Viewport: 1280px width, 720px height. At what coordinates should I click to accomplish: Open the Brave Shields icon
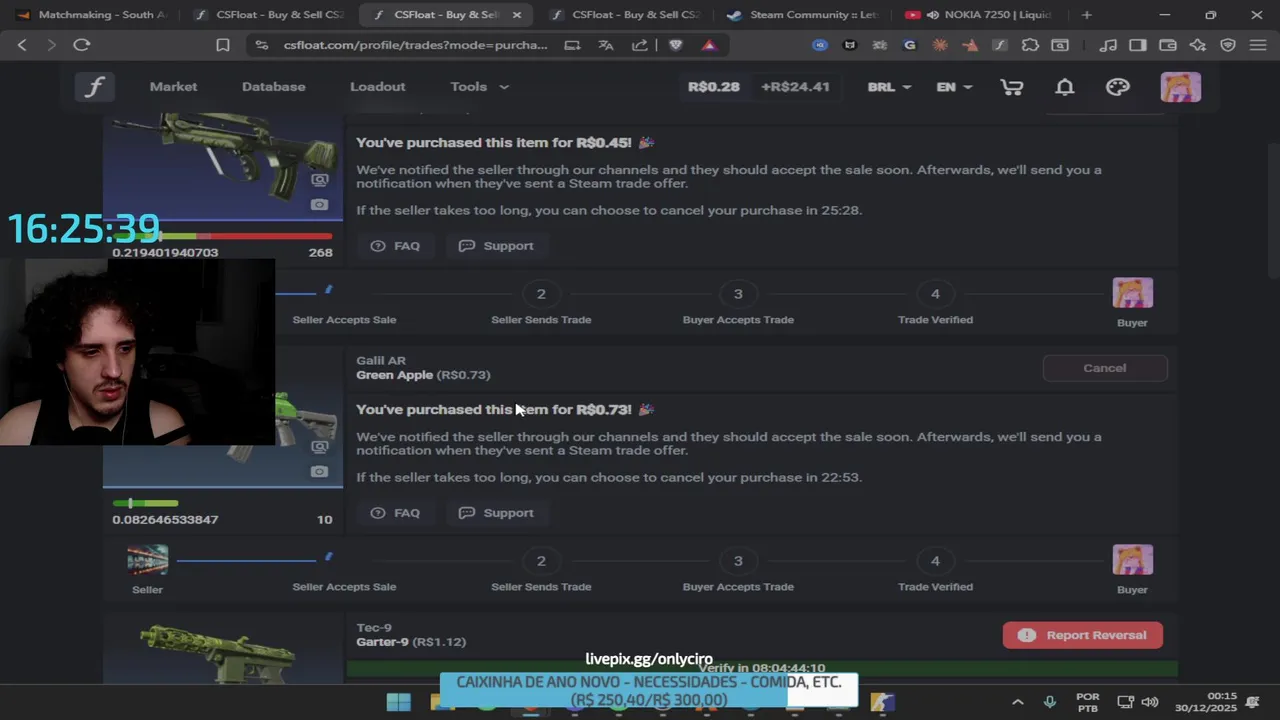pyautogui.click(x=675, y=45)
